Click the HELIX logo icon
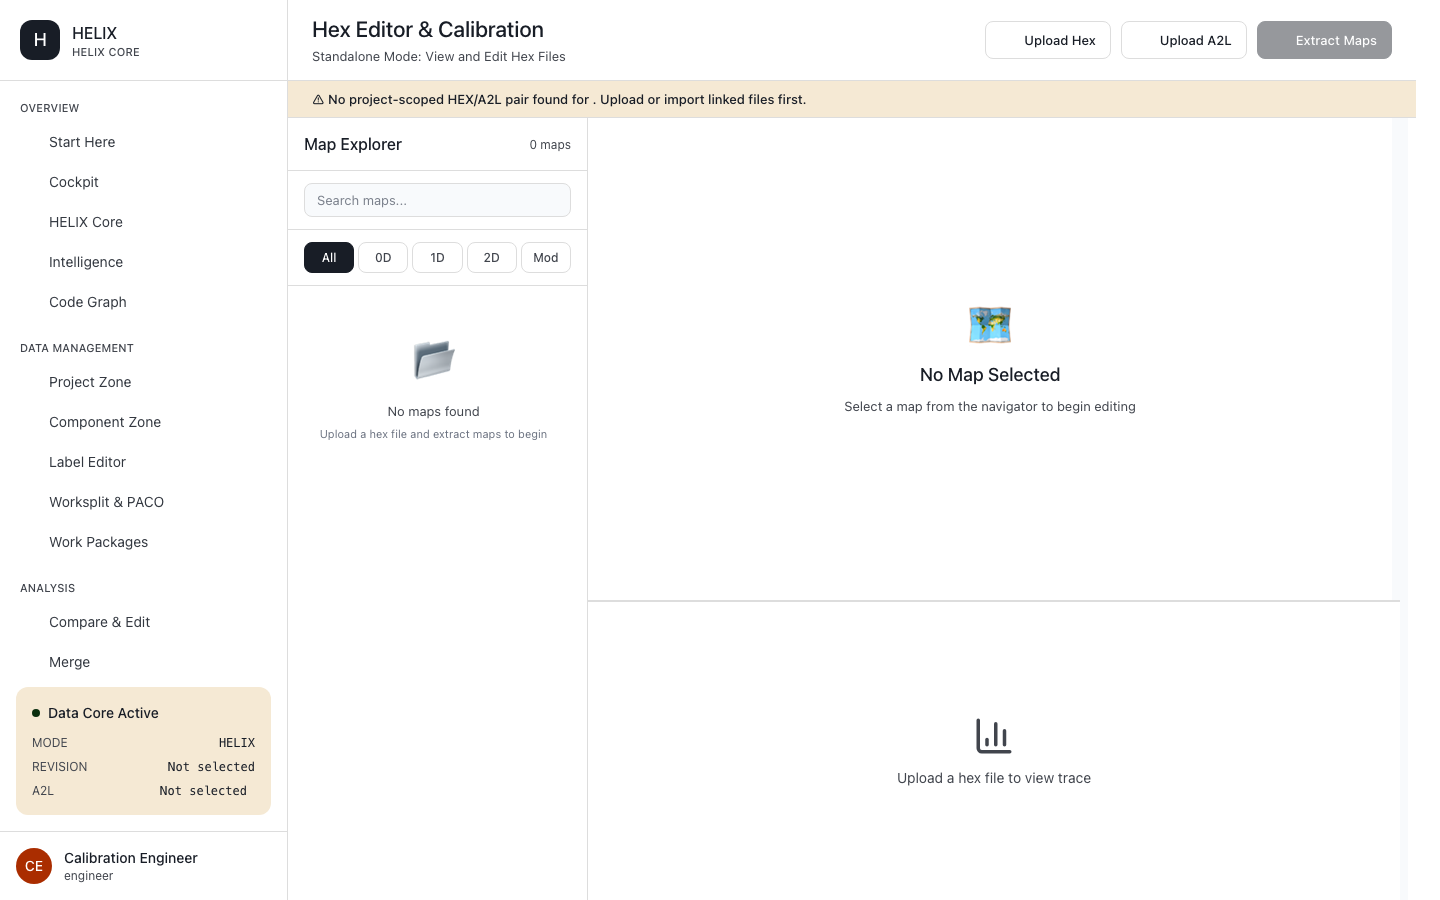 tap(40, 40)
